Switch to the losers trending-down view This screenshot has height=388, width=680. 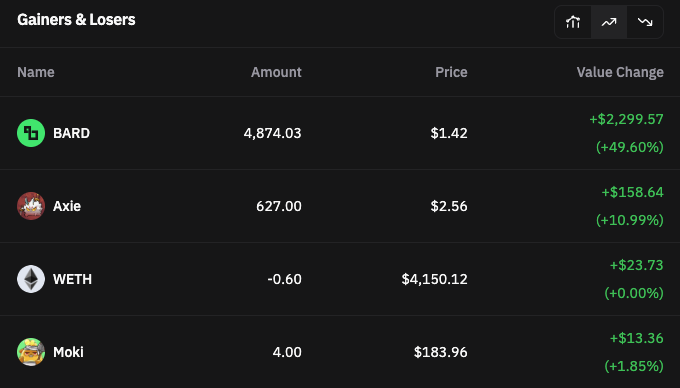pos(645,22)
